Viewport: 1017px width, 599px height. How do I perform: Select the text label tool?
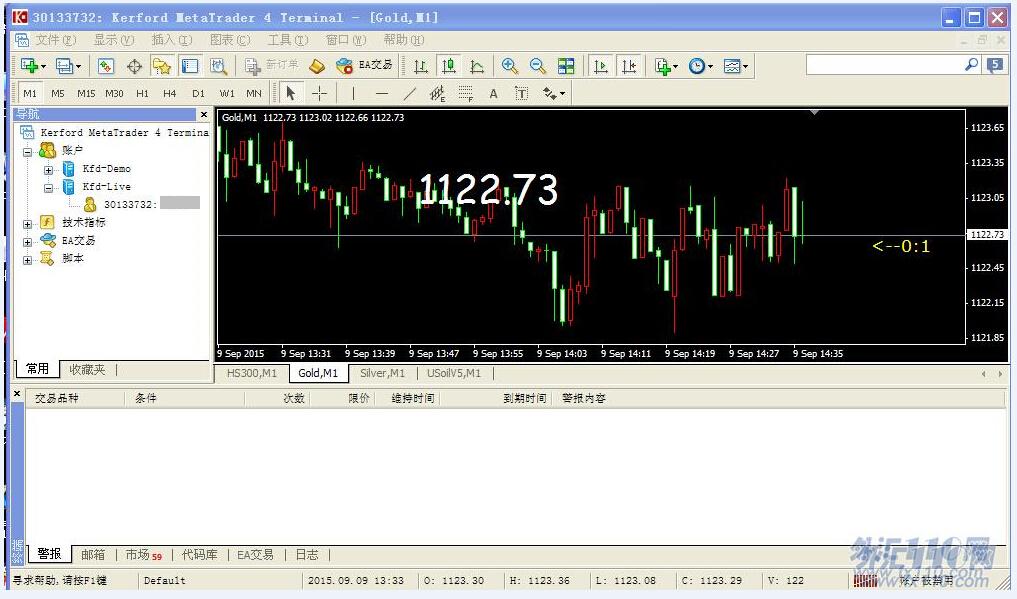pyautogui.click(x=521, y=93)
